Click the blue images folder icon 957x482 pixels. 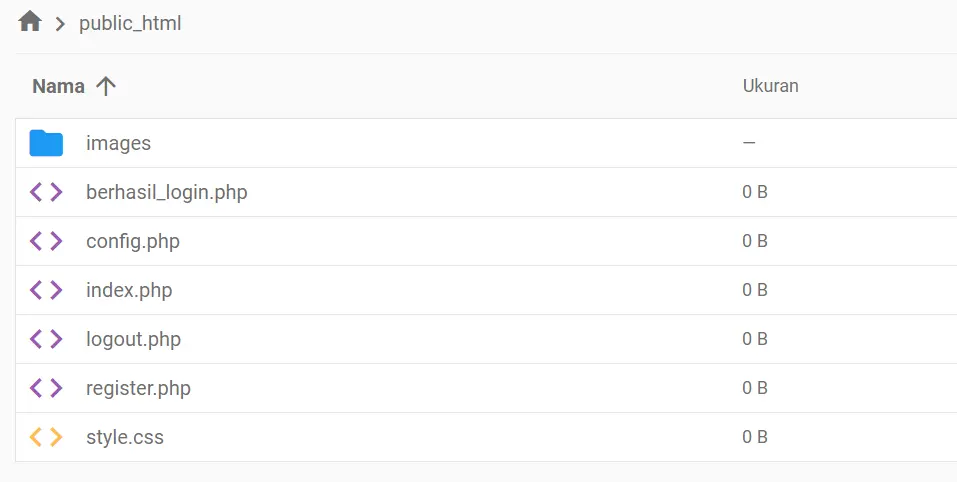46,143
